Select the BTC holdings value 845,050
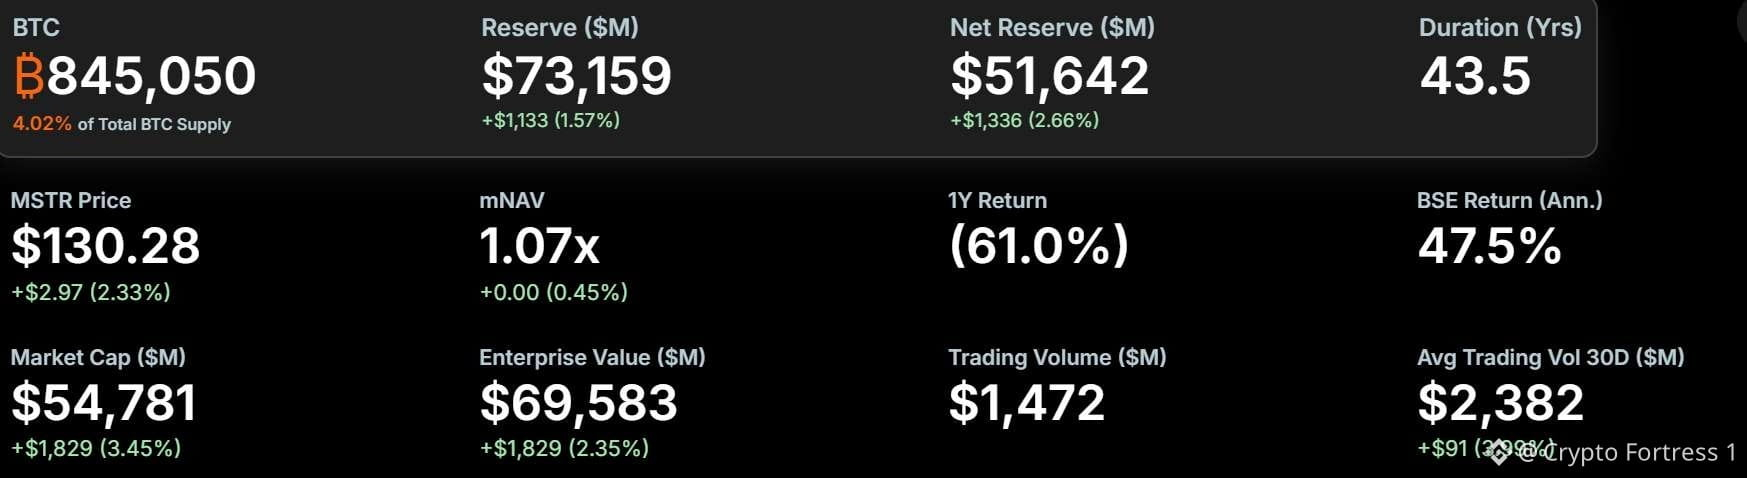The image size is (1747, 478). [x=151, y=76]
